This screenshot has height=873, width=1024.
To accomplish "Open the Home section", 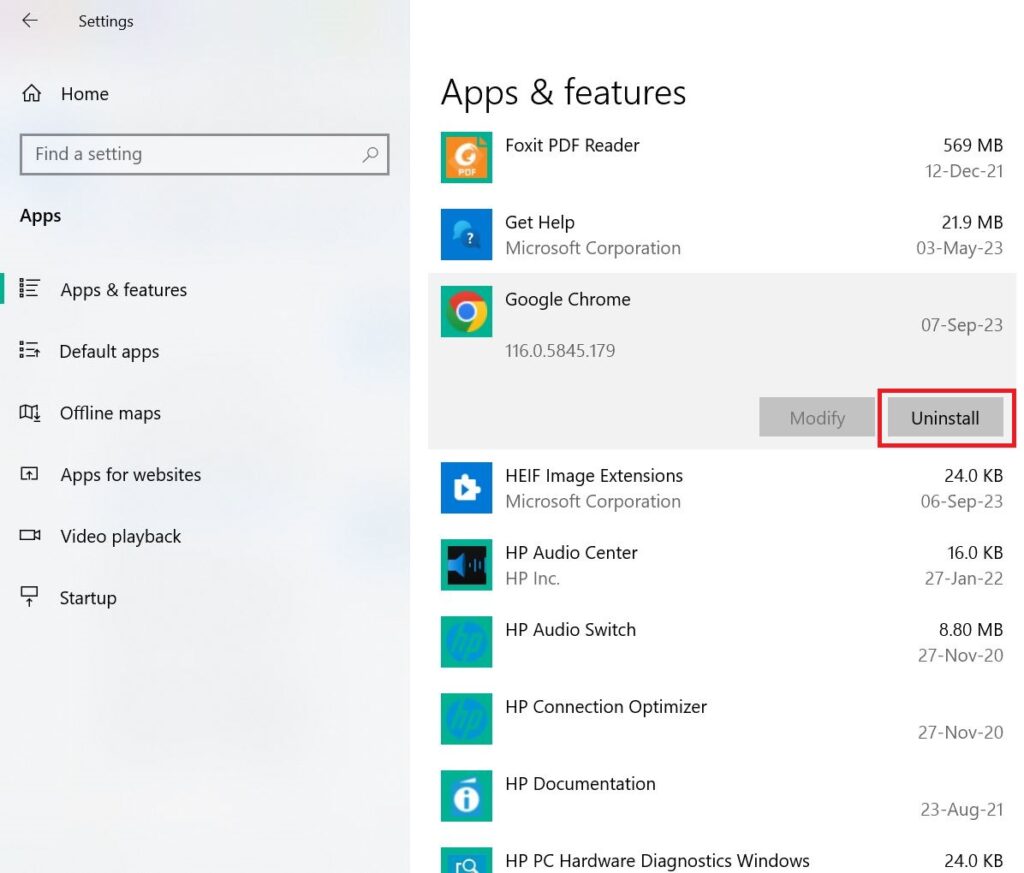I will (x=84, y=93).
